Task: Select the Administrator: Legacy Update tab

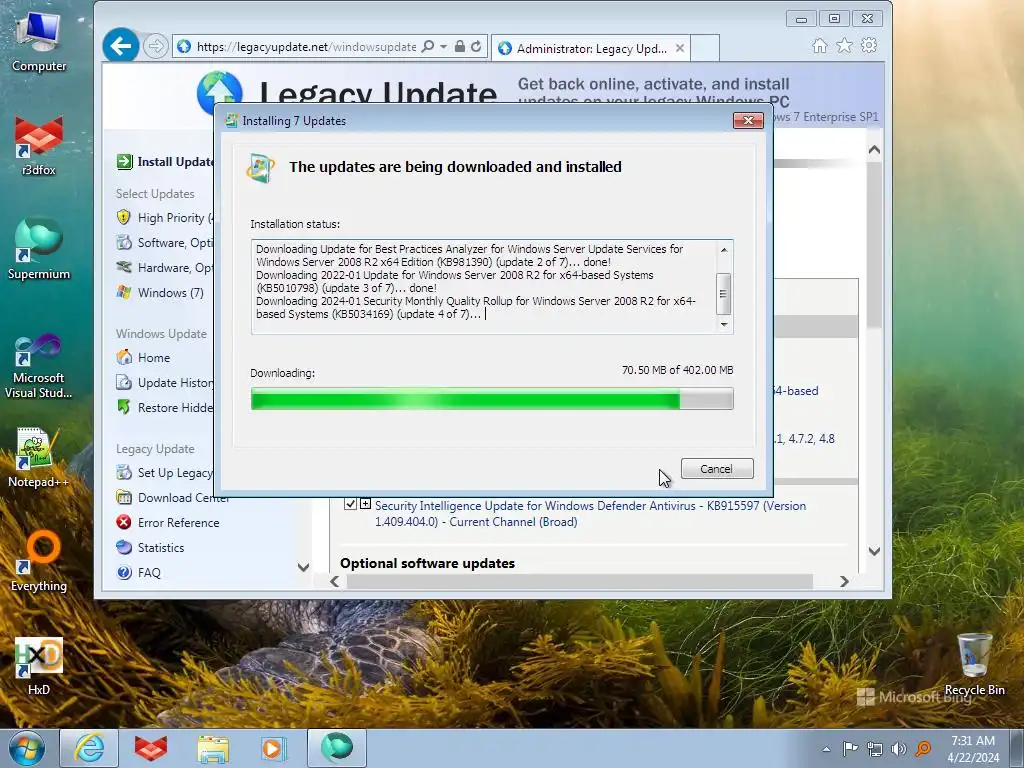Action: click(x=591, y=48)
